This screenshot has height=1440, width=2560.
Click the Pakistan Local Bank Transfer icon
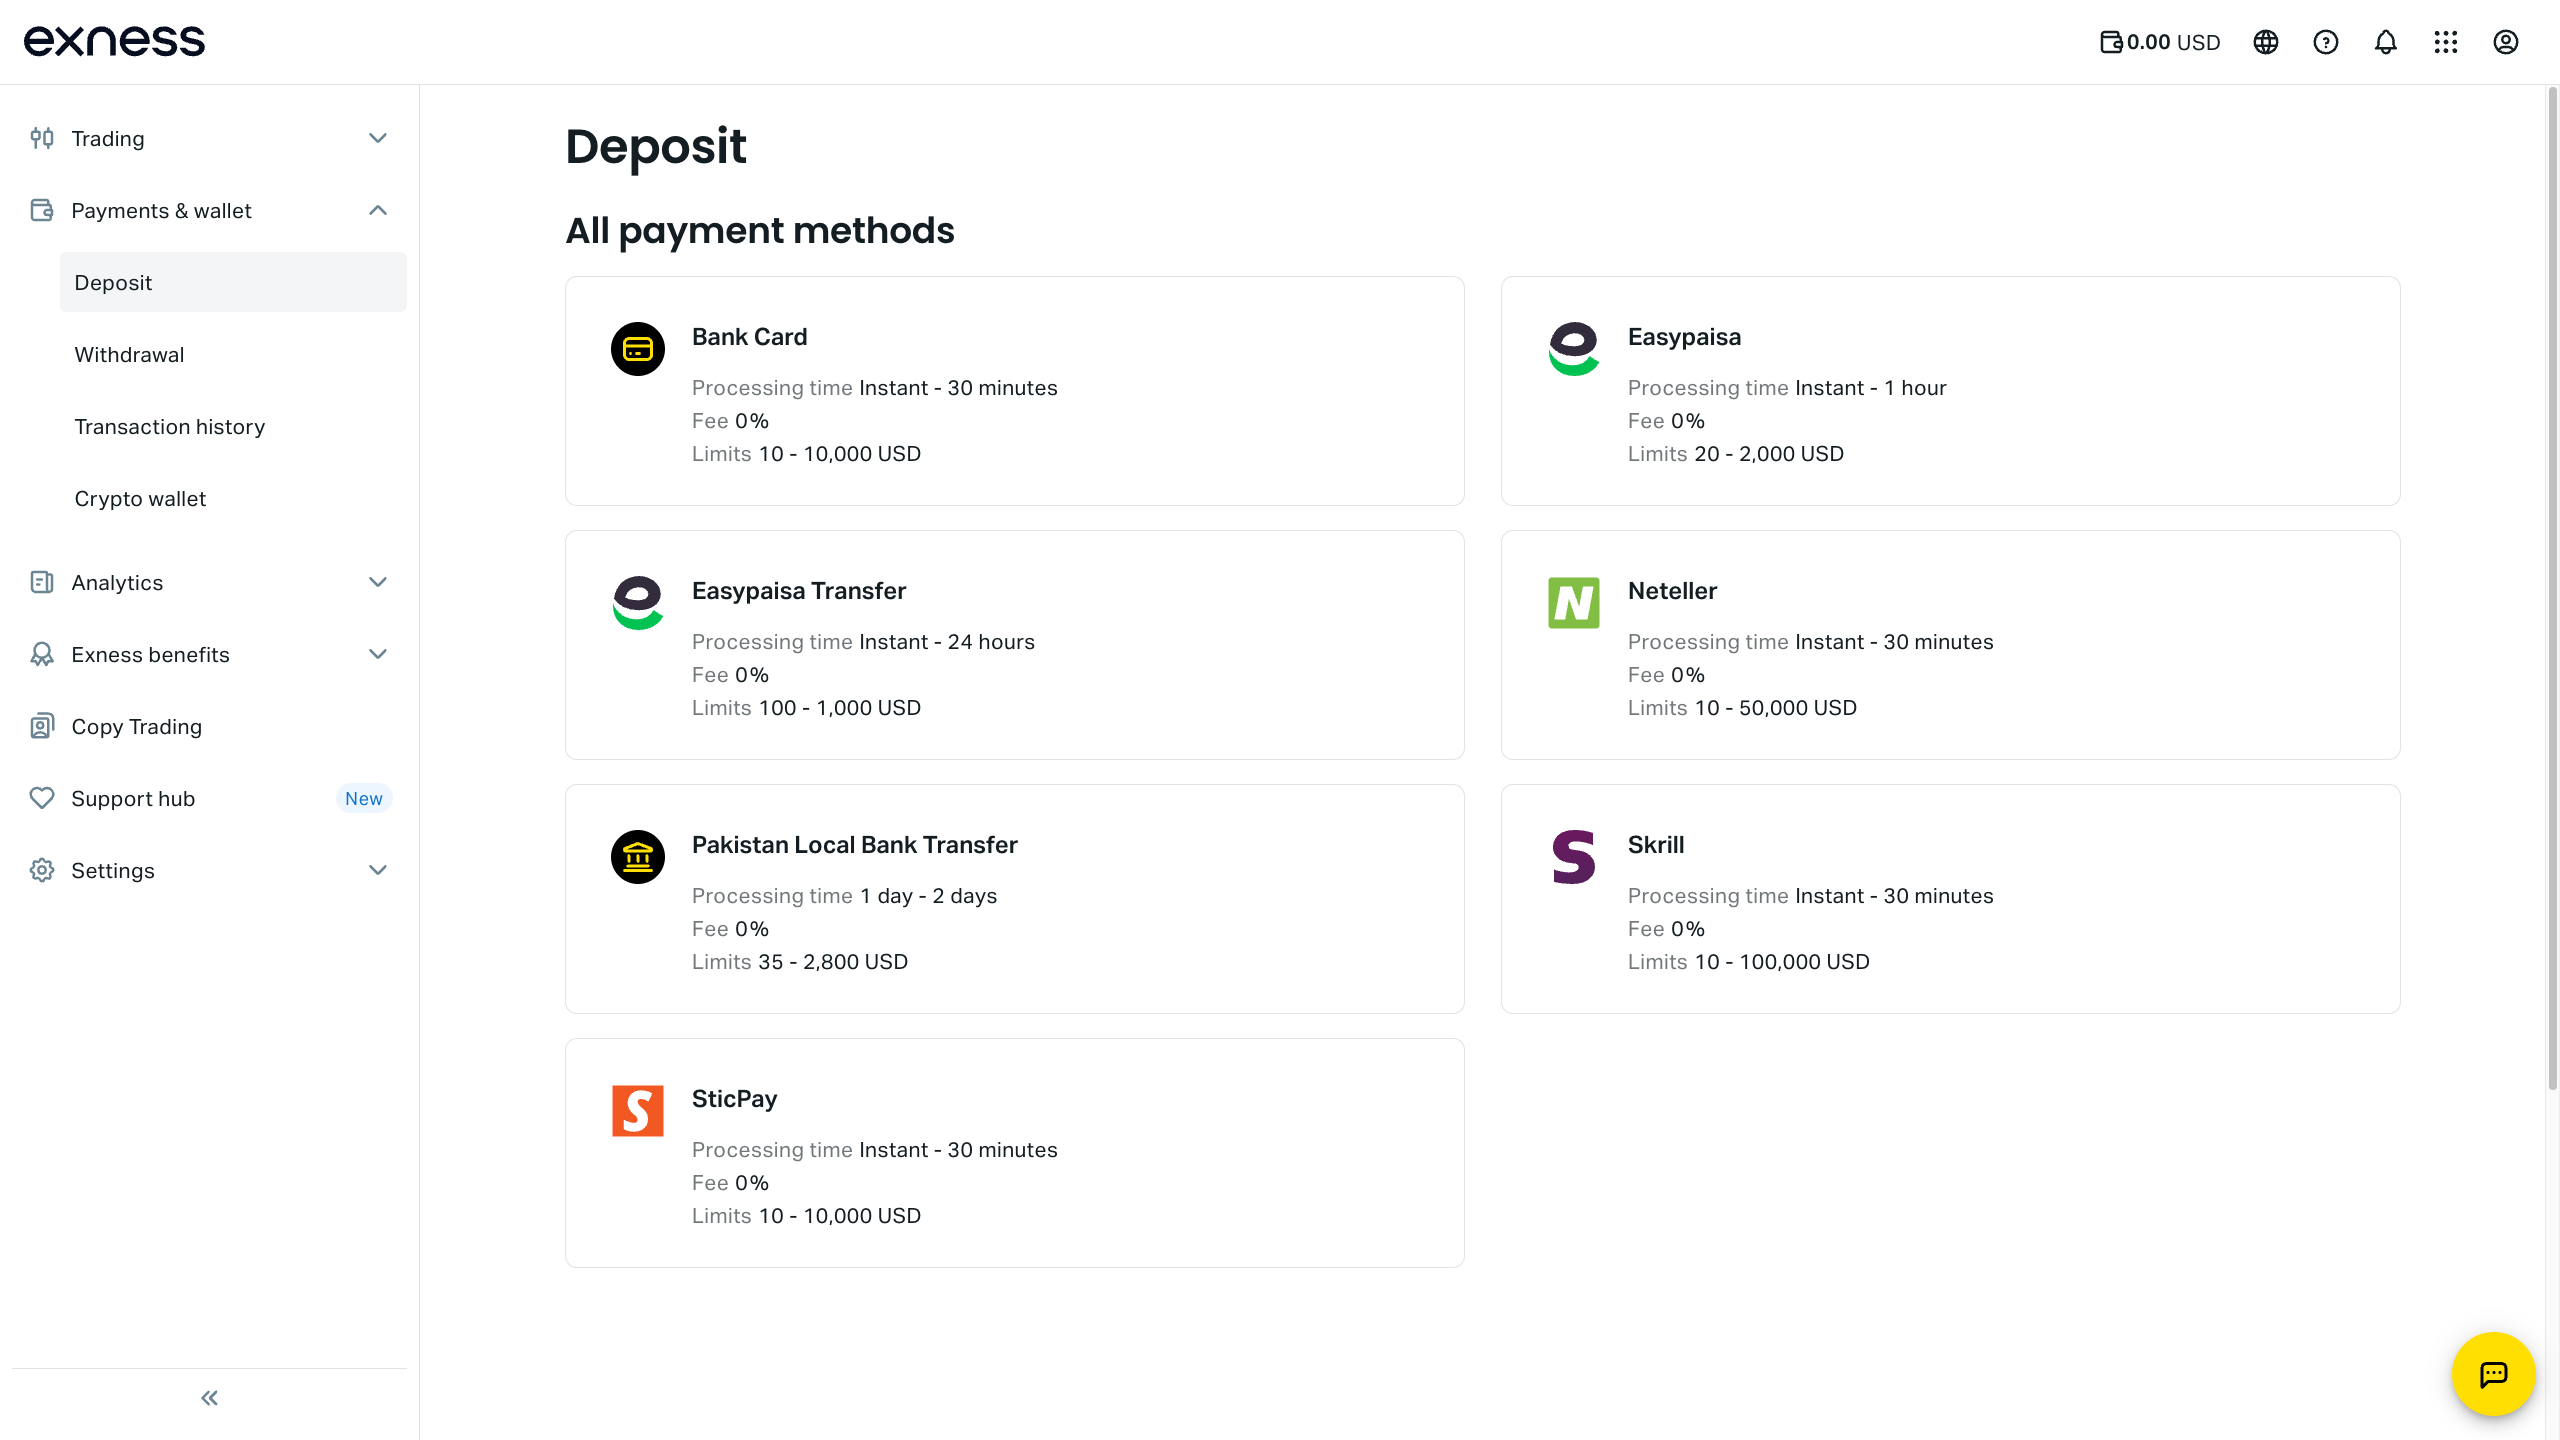638,857
